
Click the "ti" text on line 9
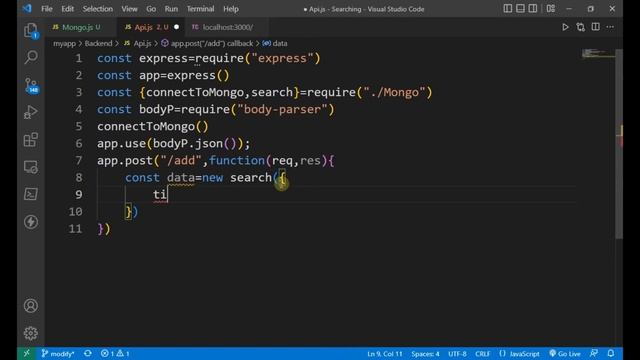tap(160, 195)
